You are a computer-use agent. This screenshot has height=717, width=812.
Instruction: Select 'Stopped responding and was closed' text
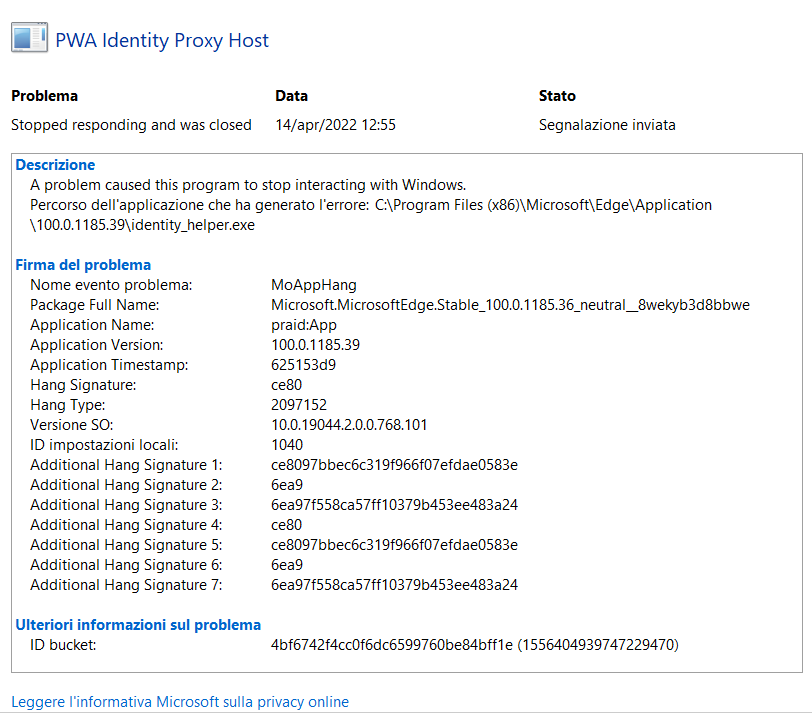[x=131, y=125]
